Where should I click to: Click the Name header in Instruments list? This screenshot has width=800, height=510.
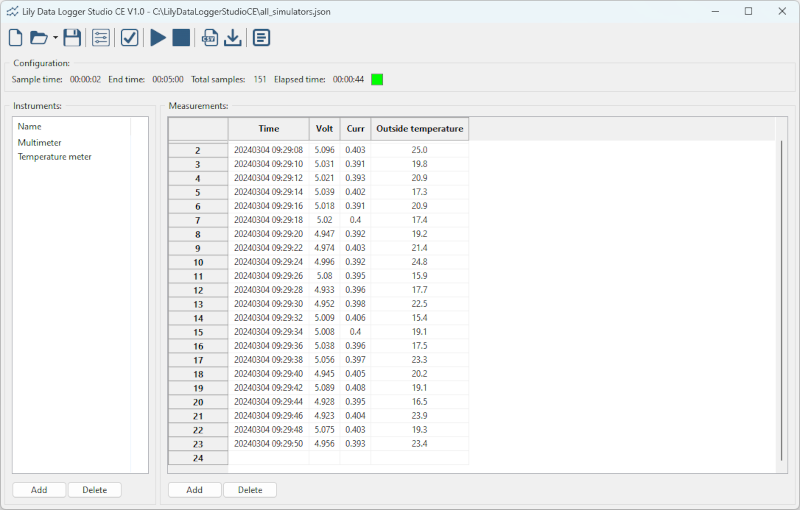[x=30, y=126]
